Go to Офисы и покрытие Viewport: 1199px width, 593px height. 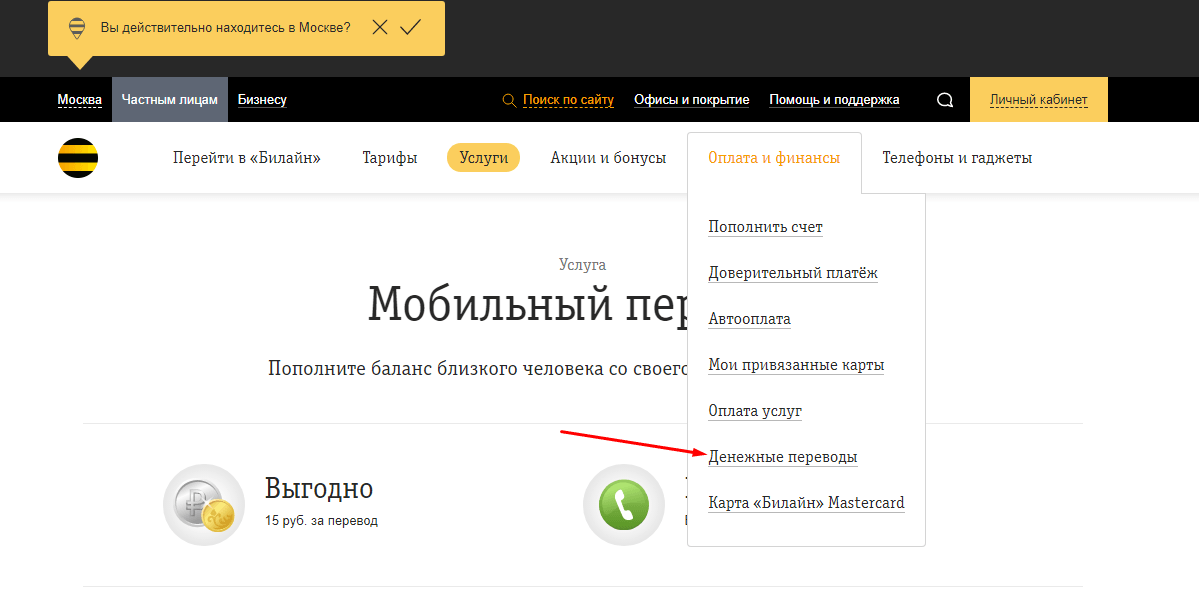pyautogui.click(x=691, y=99)
